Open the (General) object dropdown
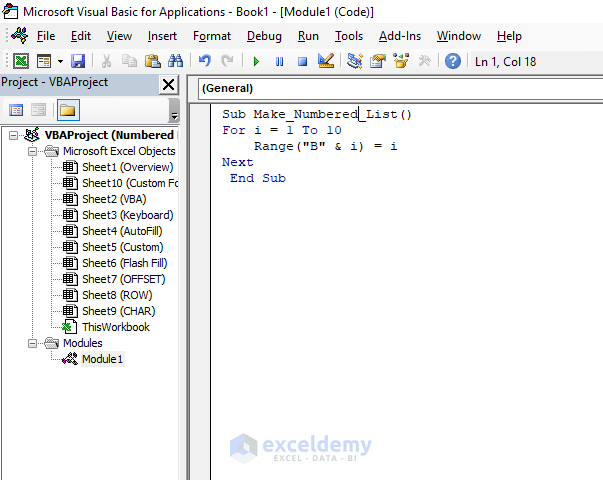 (x=400, y=88)
